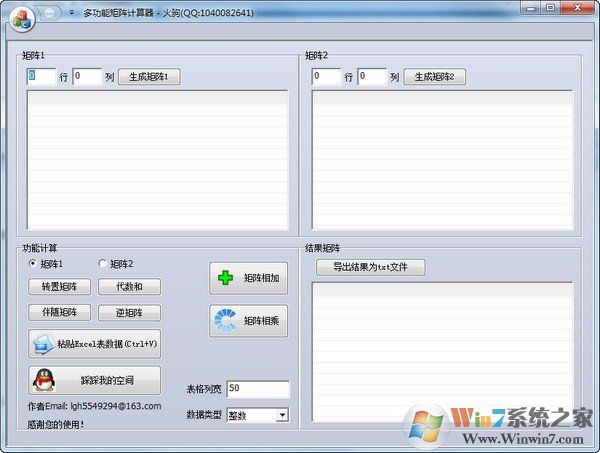Screen dimensions: 600x453
Task: Focus the 表格列宽 input field
Action: (x=258, y=389)
